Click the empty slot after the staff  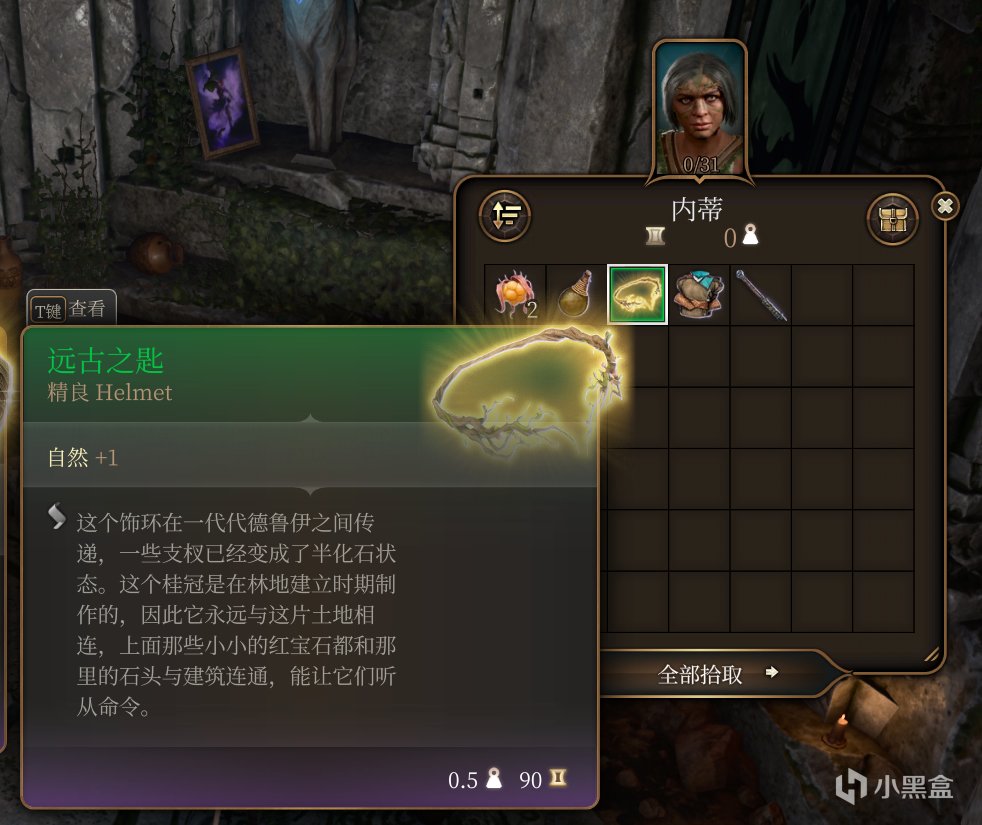[x=822, y=294]
